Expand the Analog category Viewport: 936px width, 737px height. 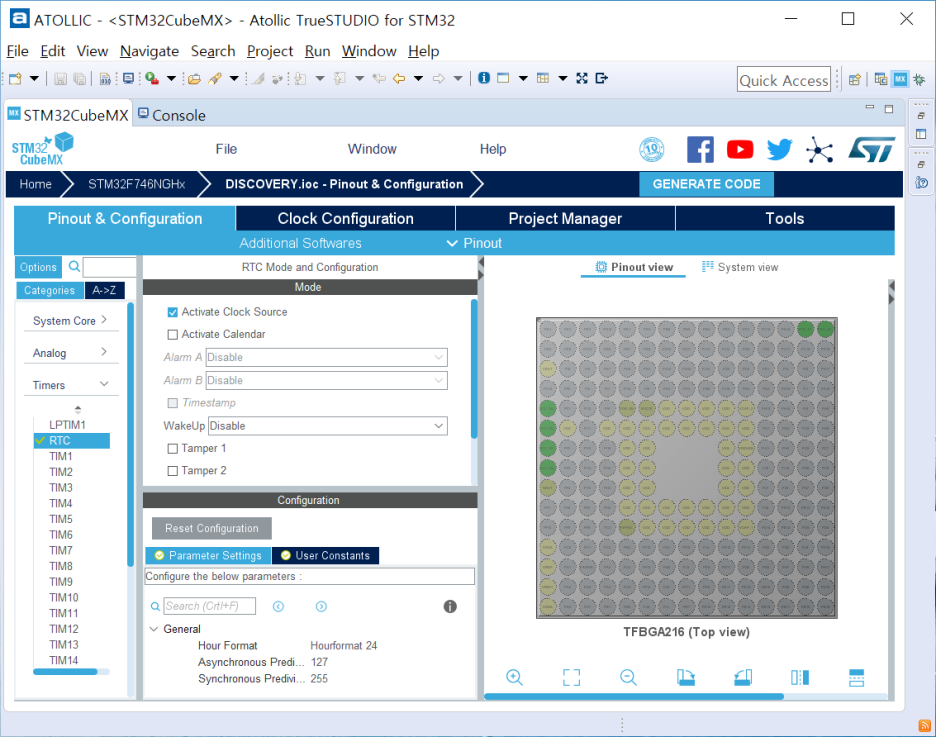click(71, 353)
